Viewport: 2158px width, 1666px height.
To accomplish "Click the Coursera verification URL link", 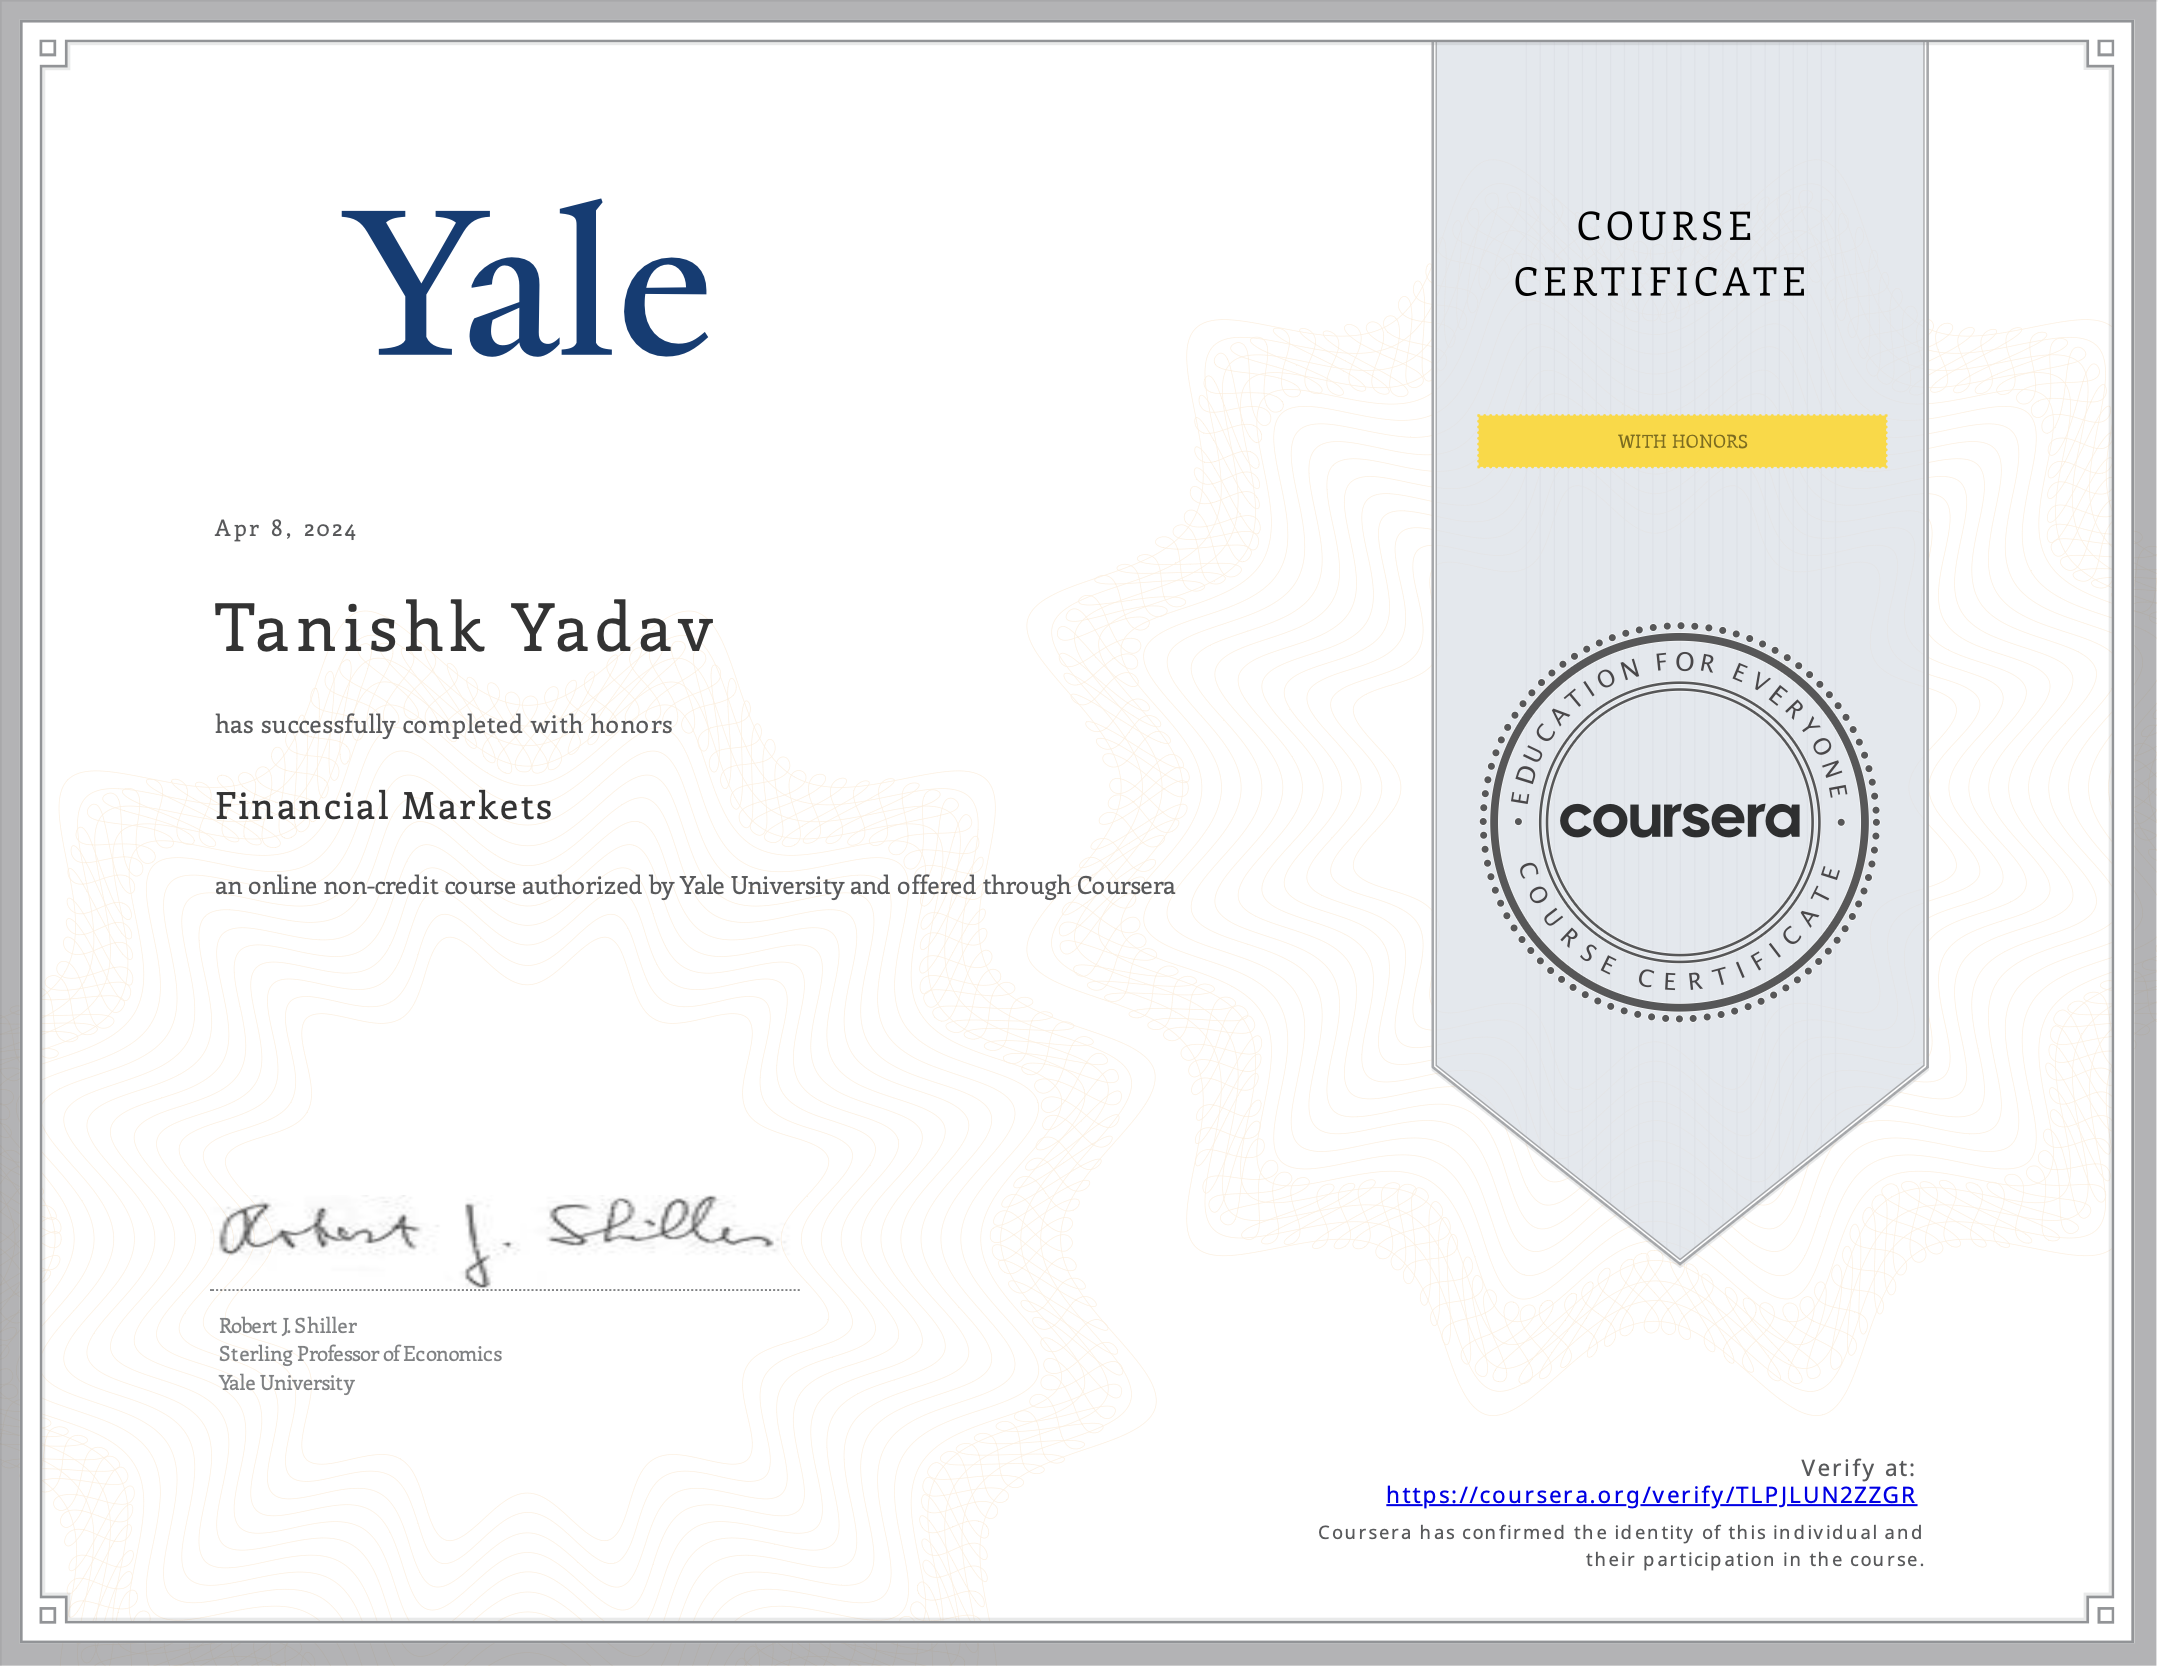I will coord(1650,1495).
